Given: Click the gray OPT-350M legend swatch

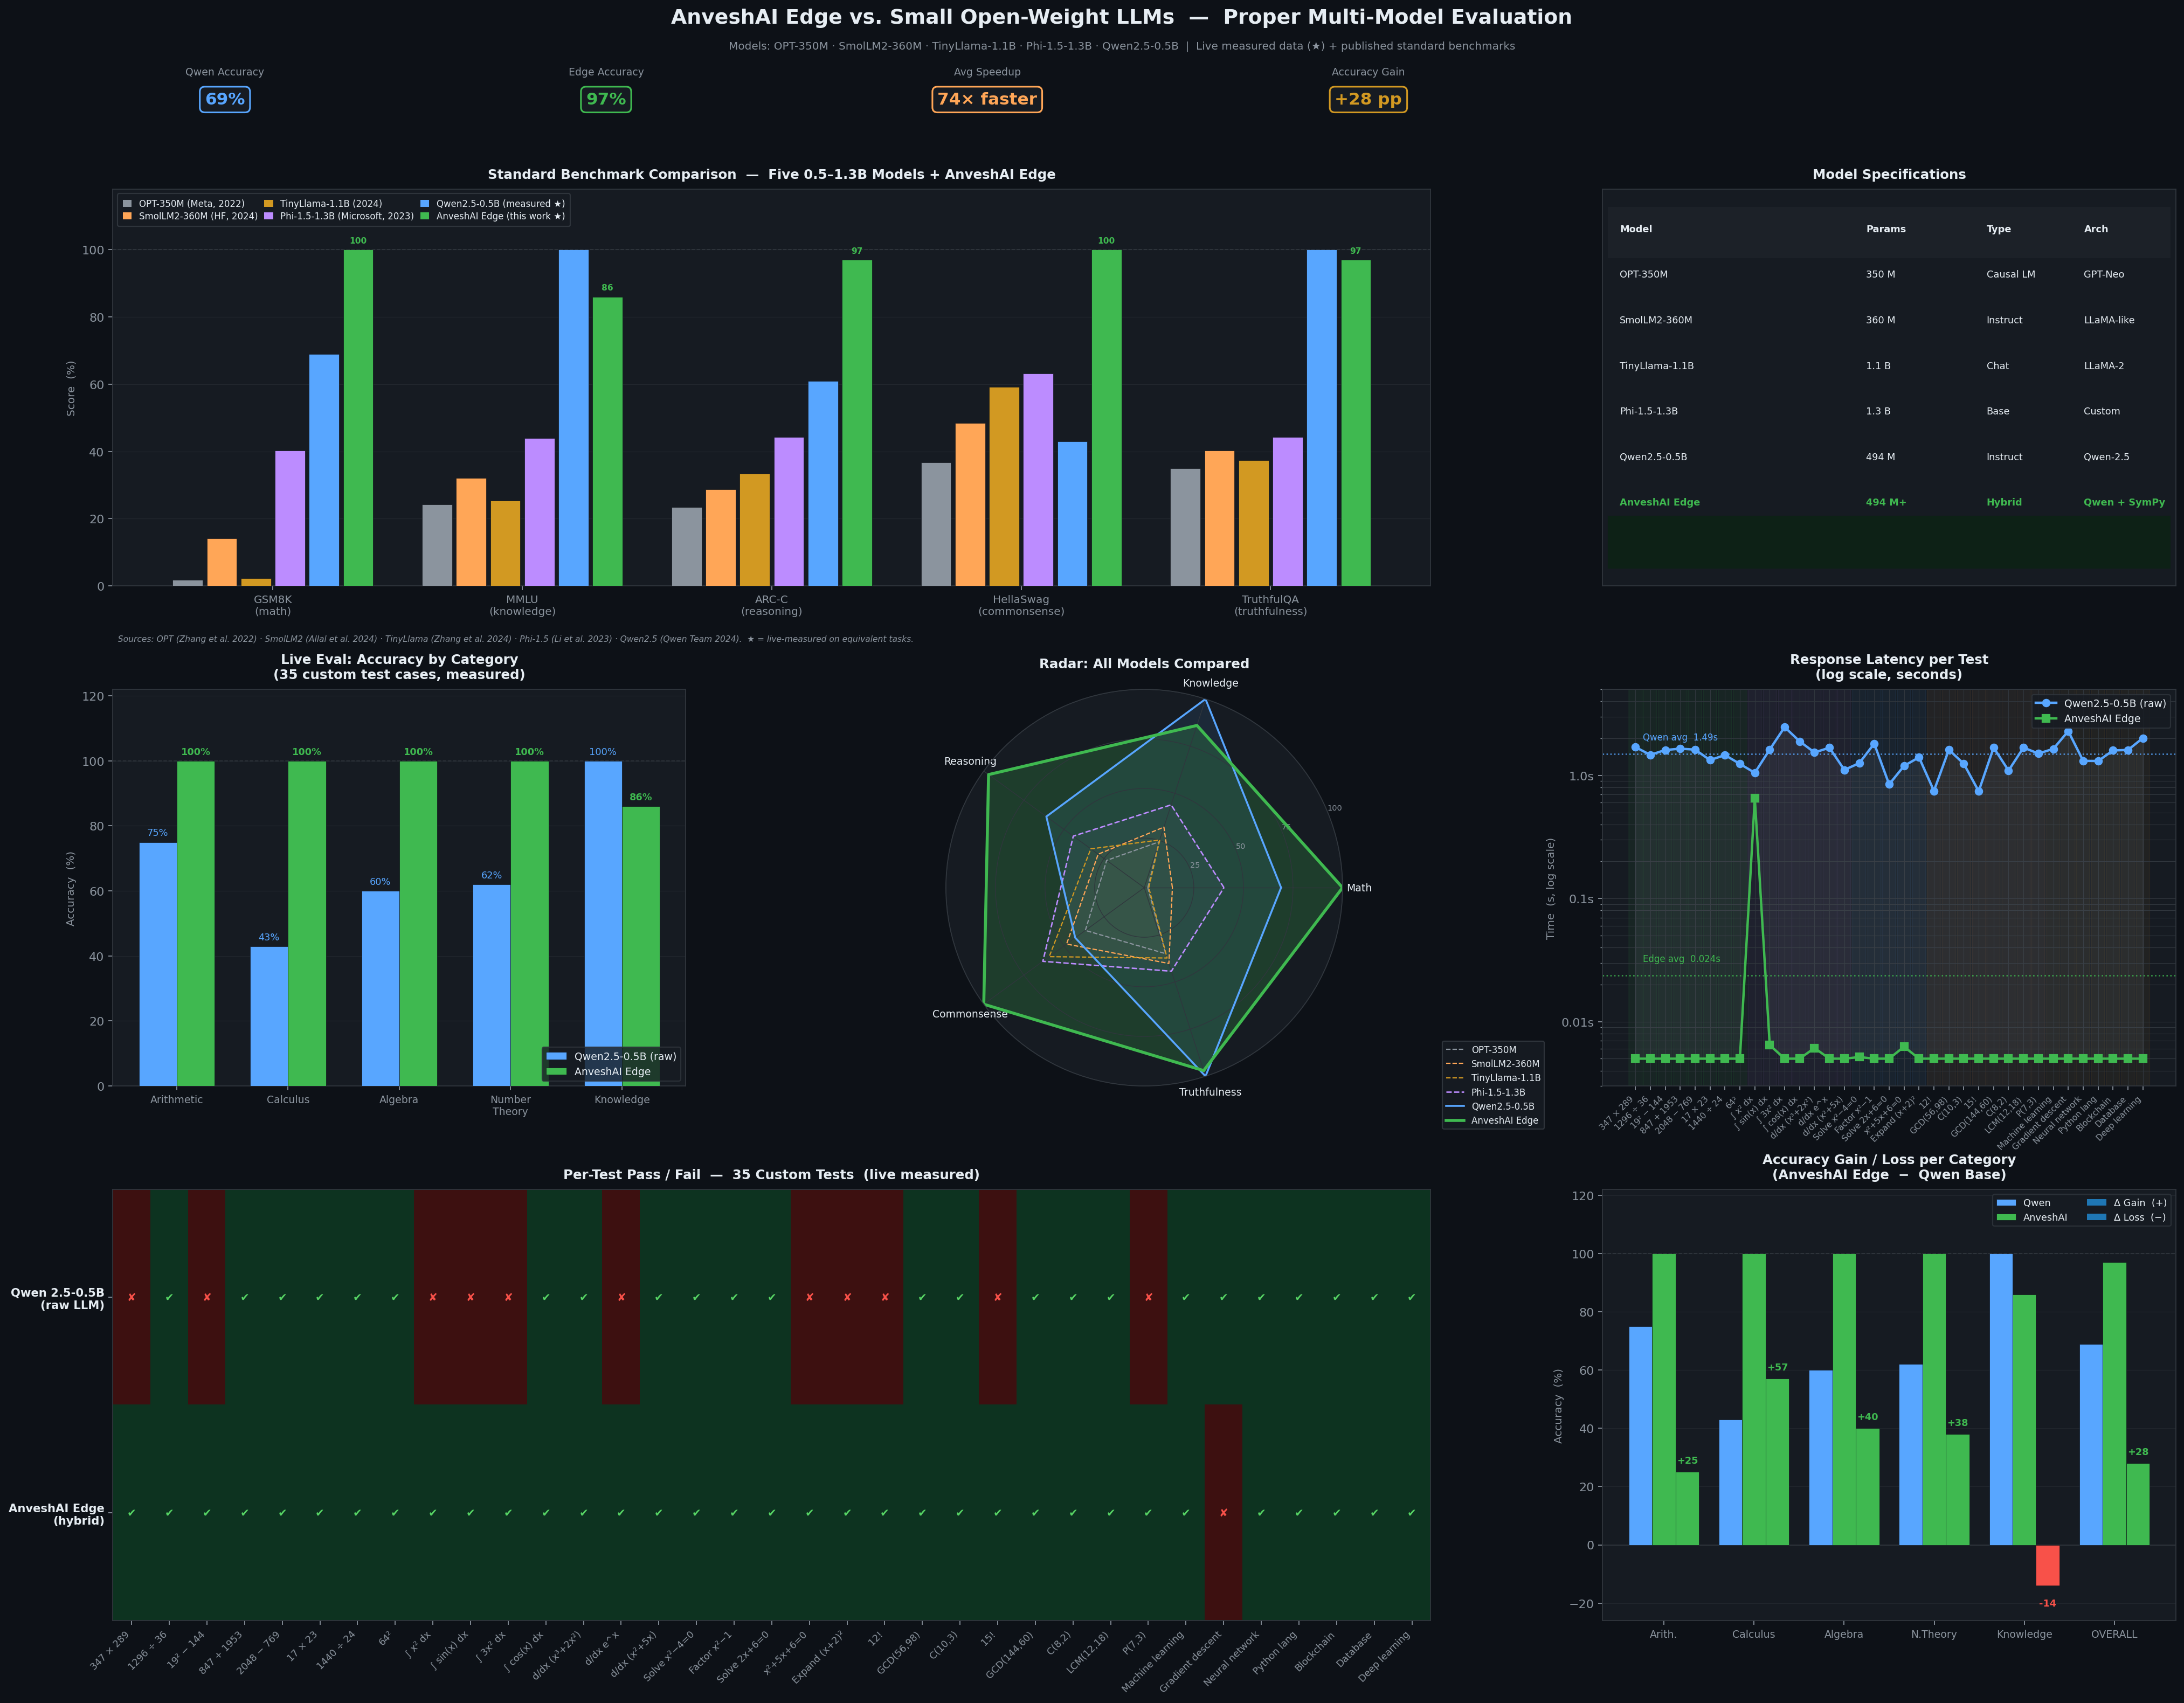Looking at the screenshot, I should pyautogui.click(x=127, y=204).
